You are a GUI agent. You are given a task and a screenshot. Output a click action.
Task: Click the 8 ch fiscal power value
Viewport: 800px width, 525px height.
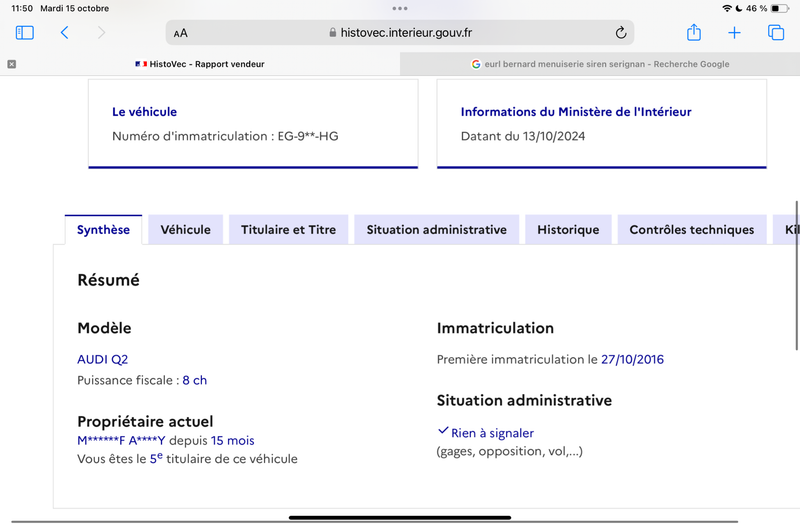194,380
